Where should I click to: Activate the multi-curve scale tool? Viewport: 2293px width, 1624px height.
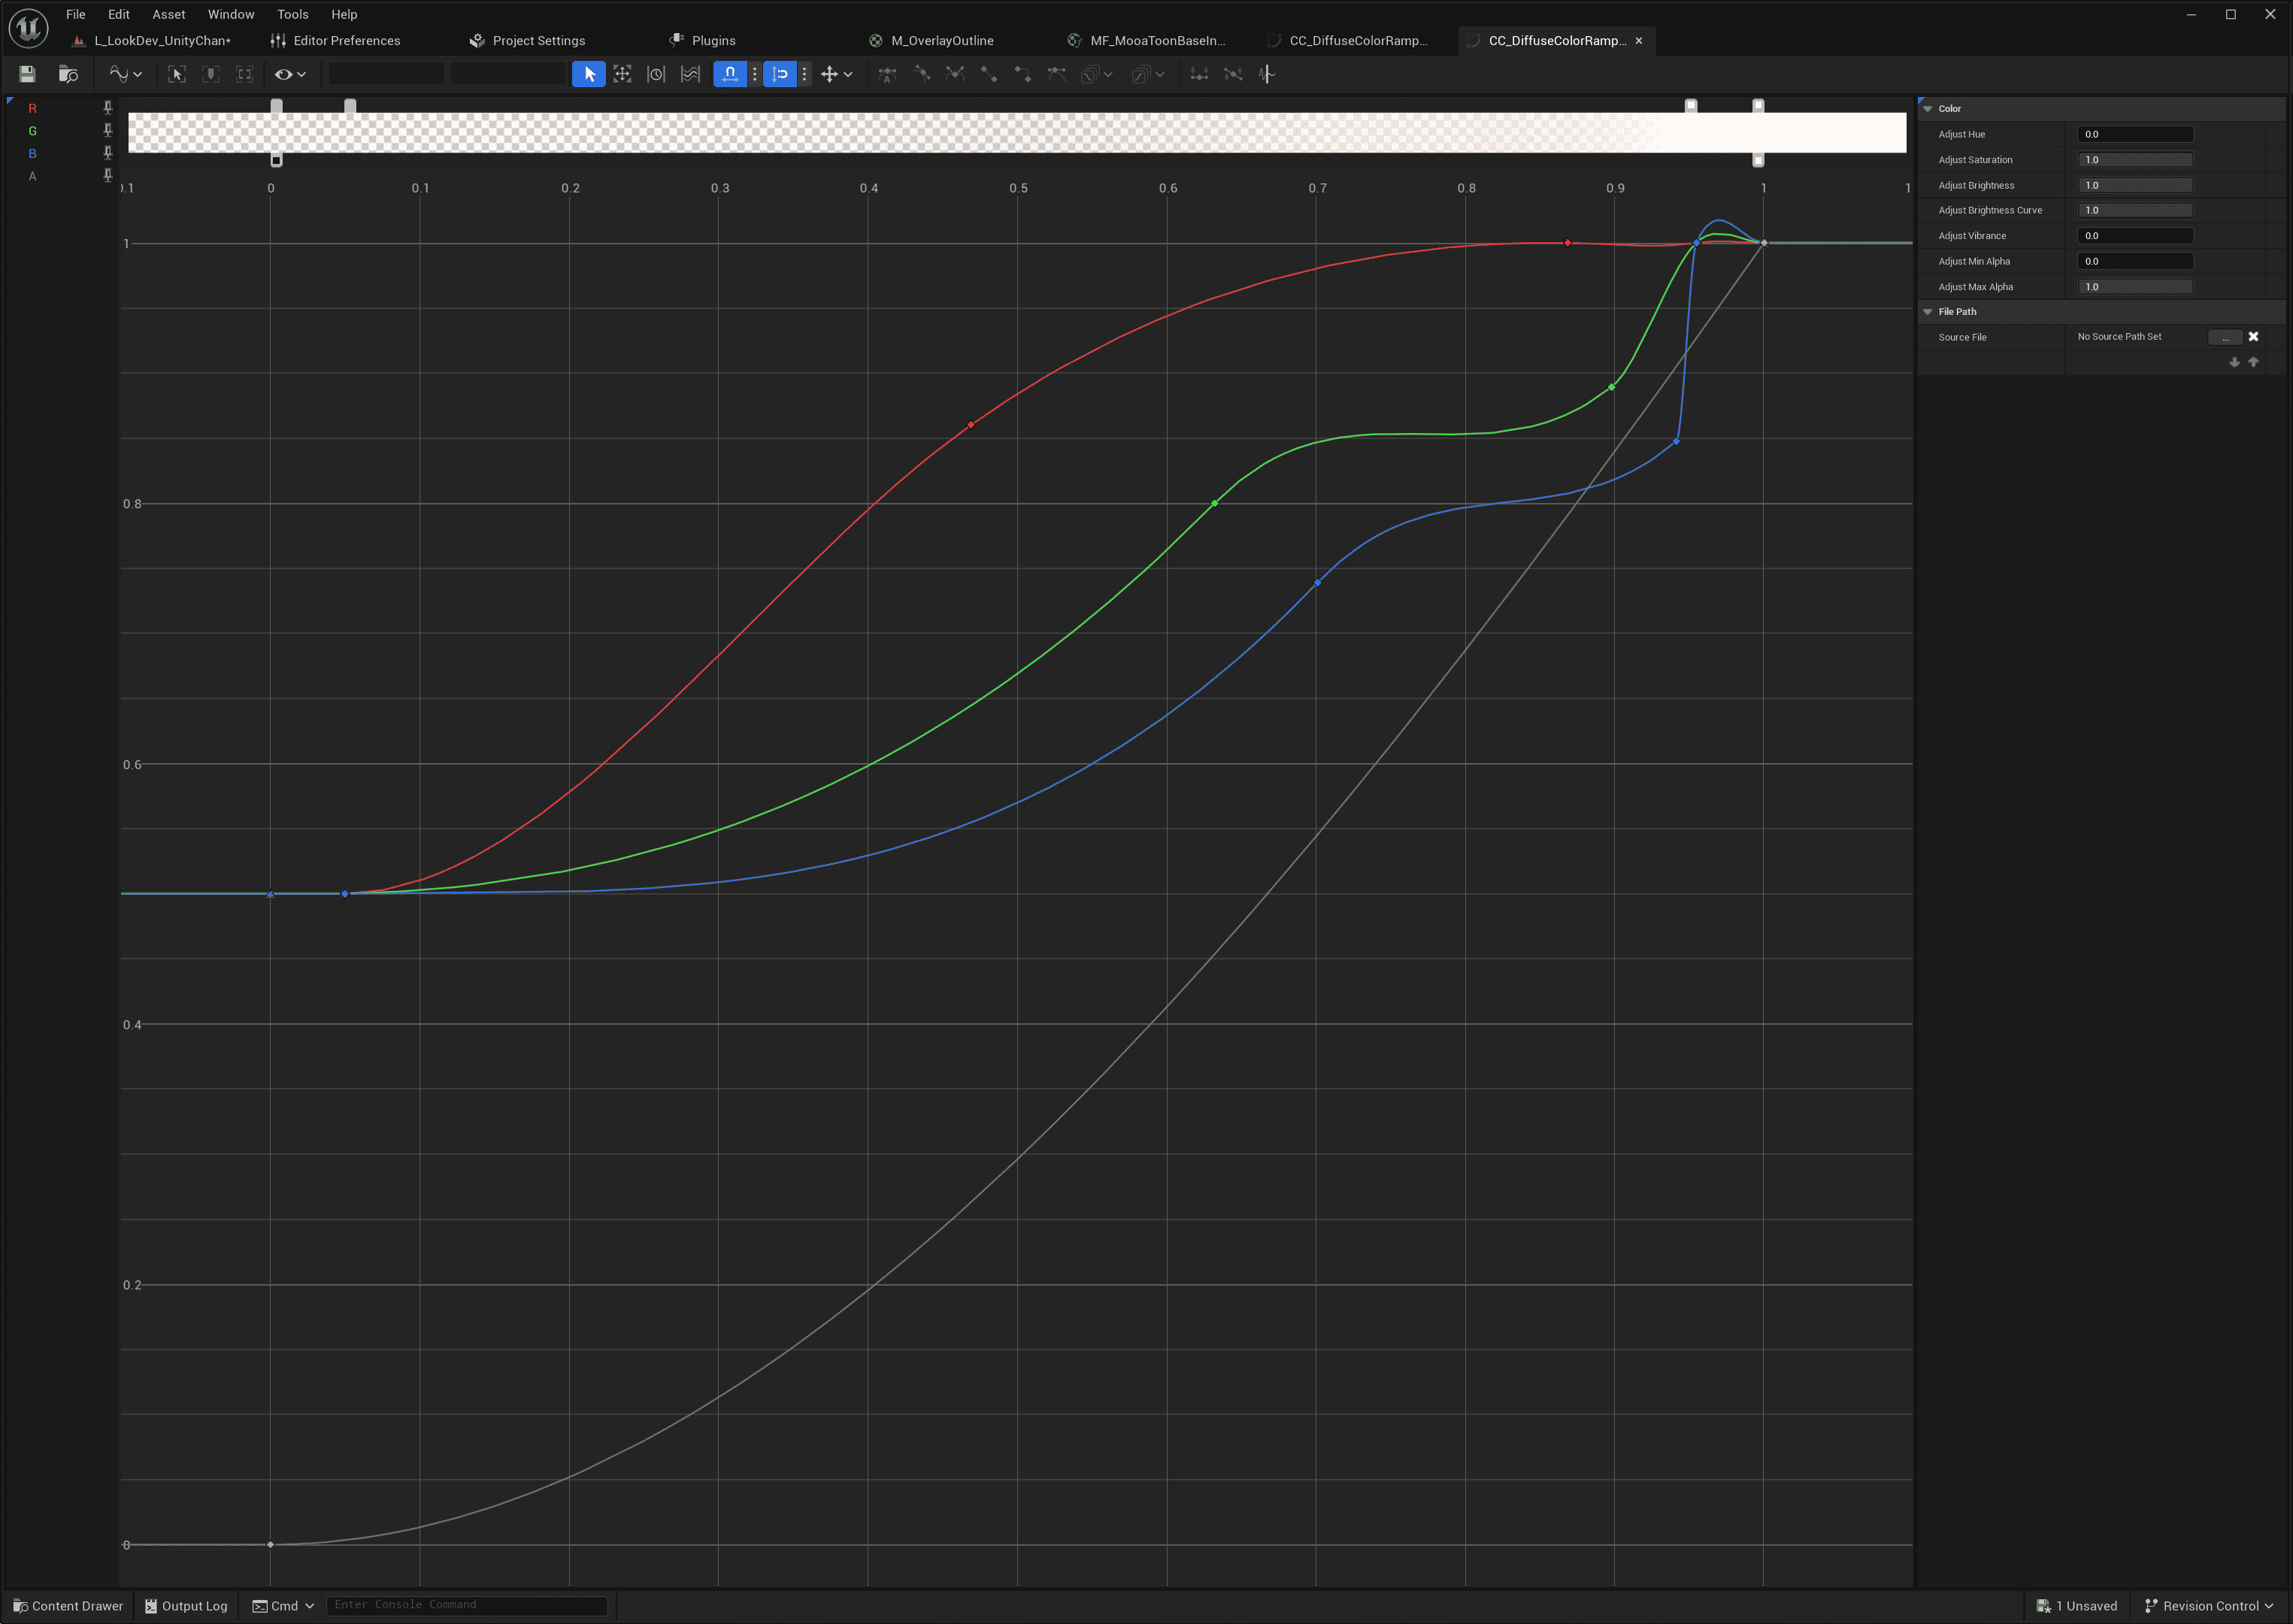point(690,74)
